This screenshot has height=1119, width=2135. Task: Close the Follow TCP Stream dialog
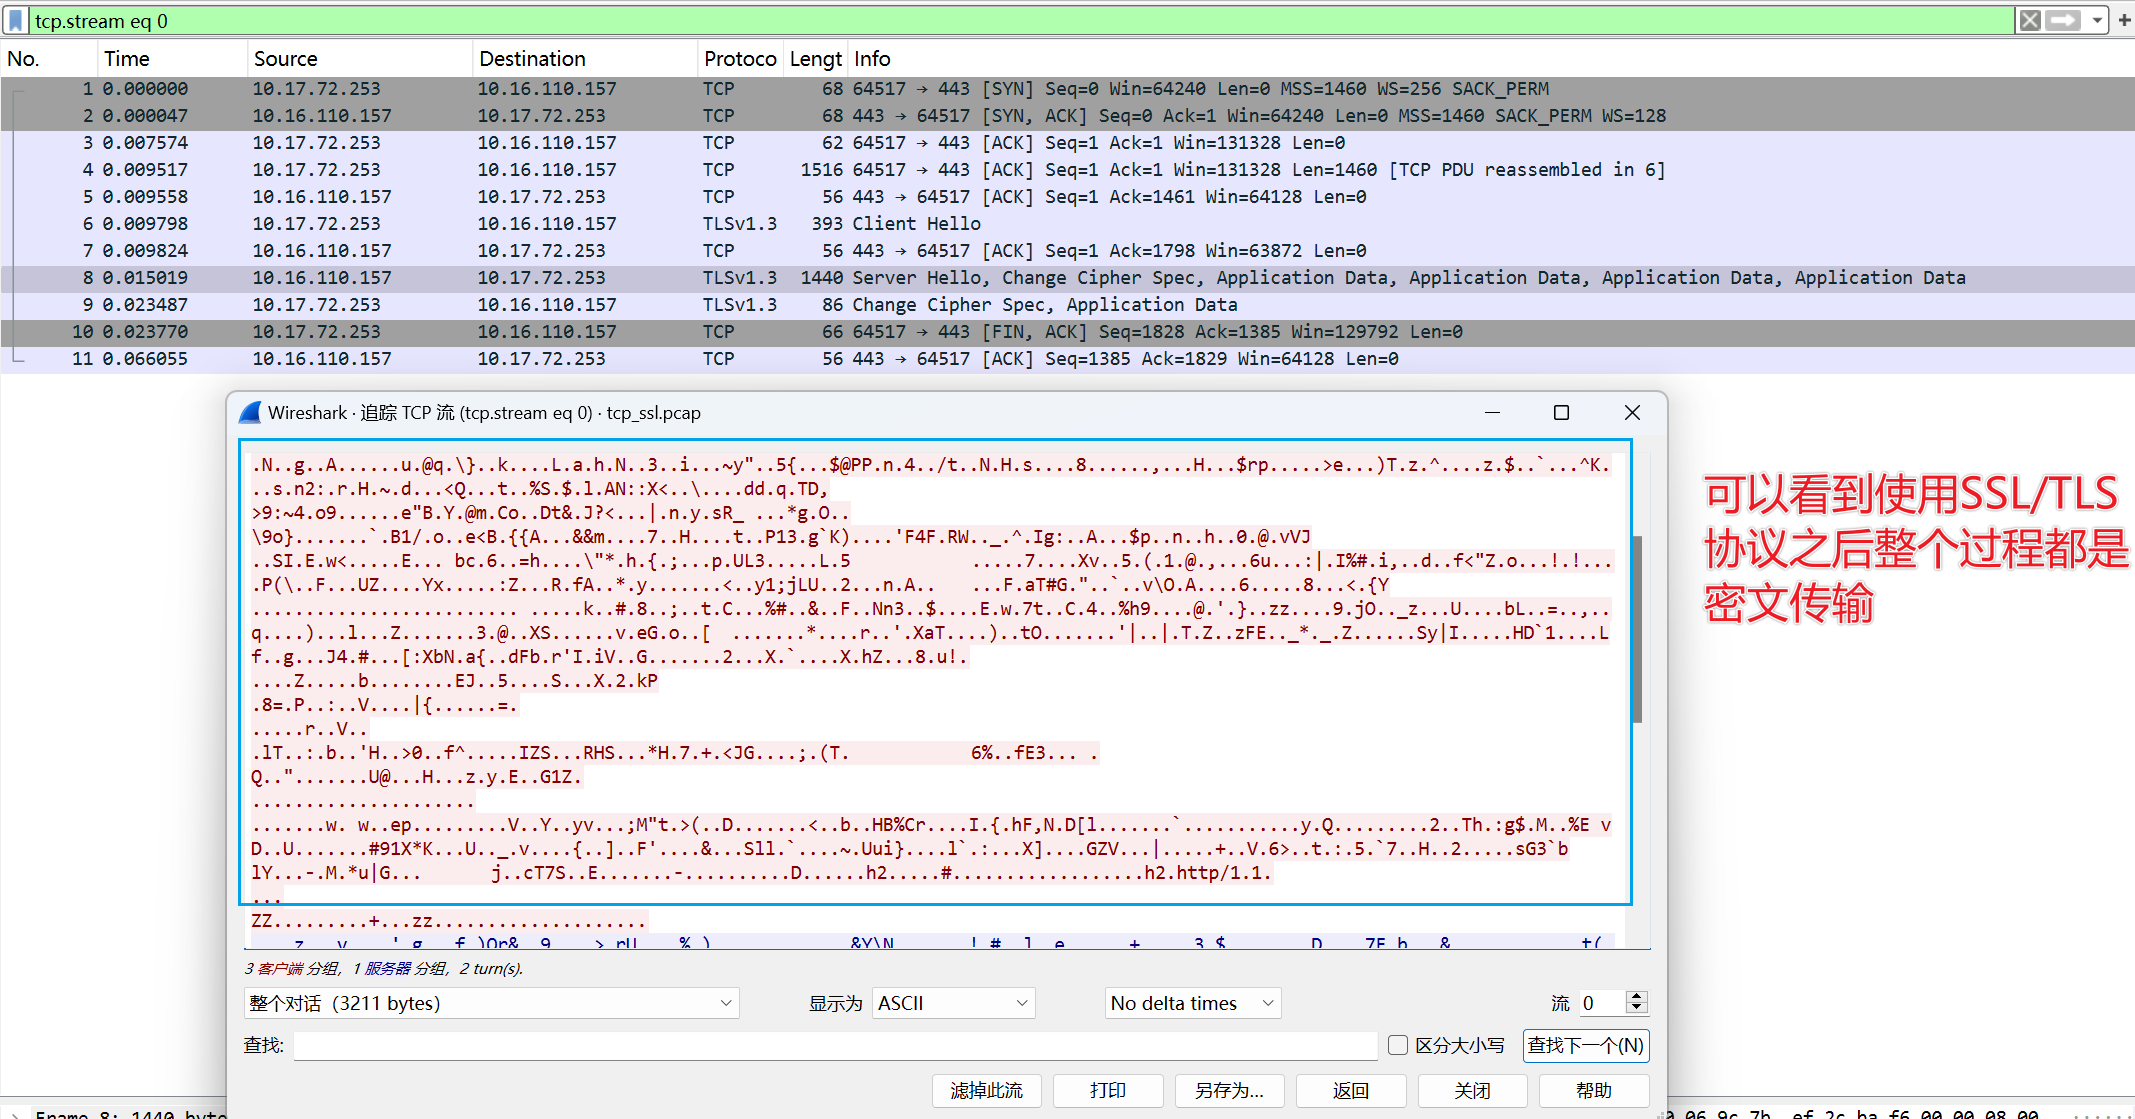click(1632, 413)
